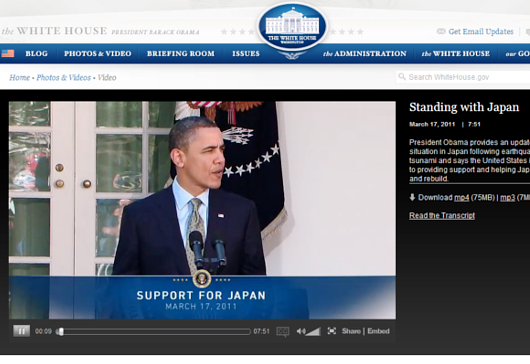
Task: Click the White House logo emblem
Action: pos(292,27)
